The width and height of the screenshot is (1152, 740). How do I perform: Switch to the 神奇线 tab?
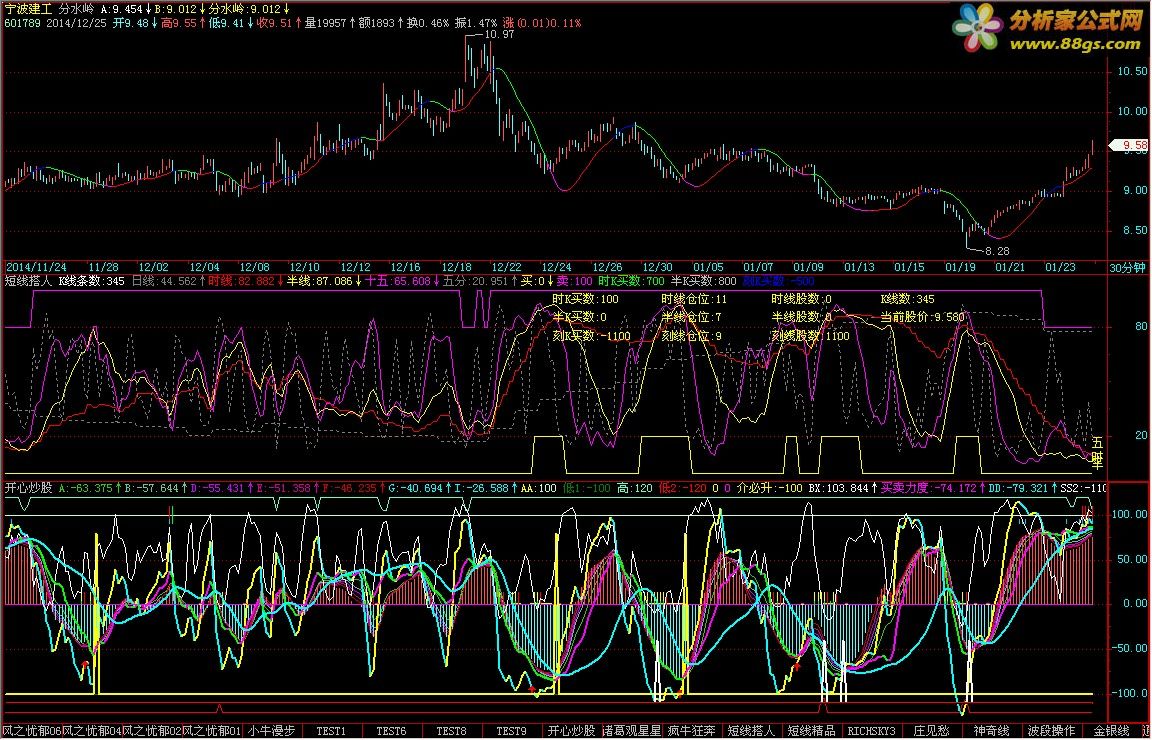(x=992, y=731)
